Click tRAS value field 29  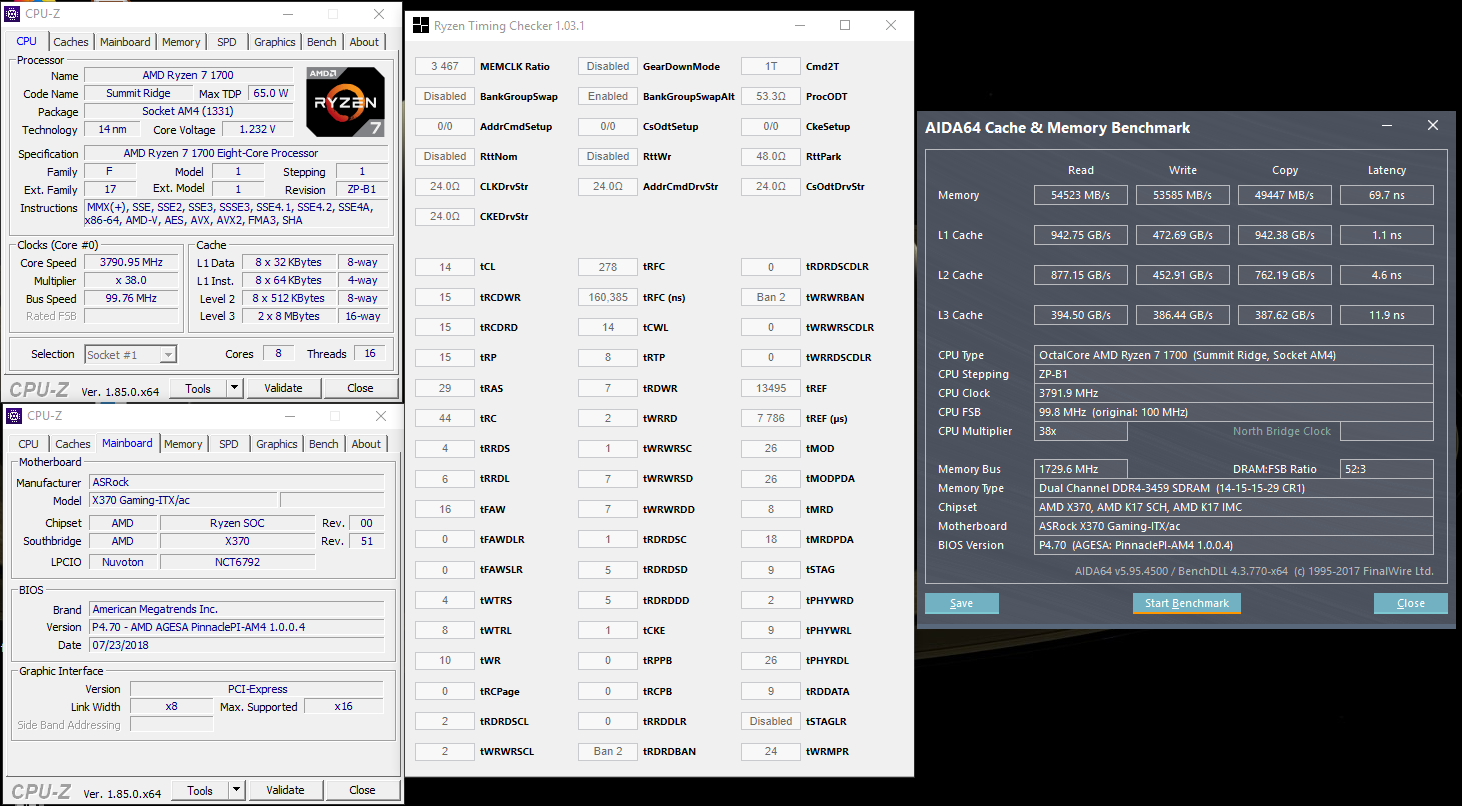click(x=445, y=388)
